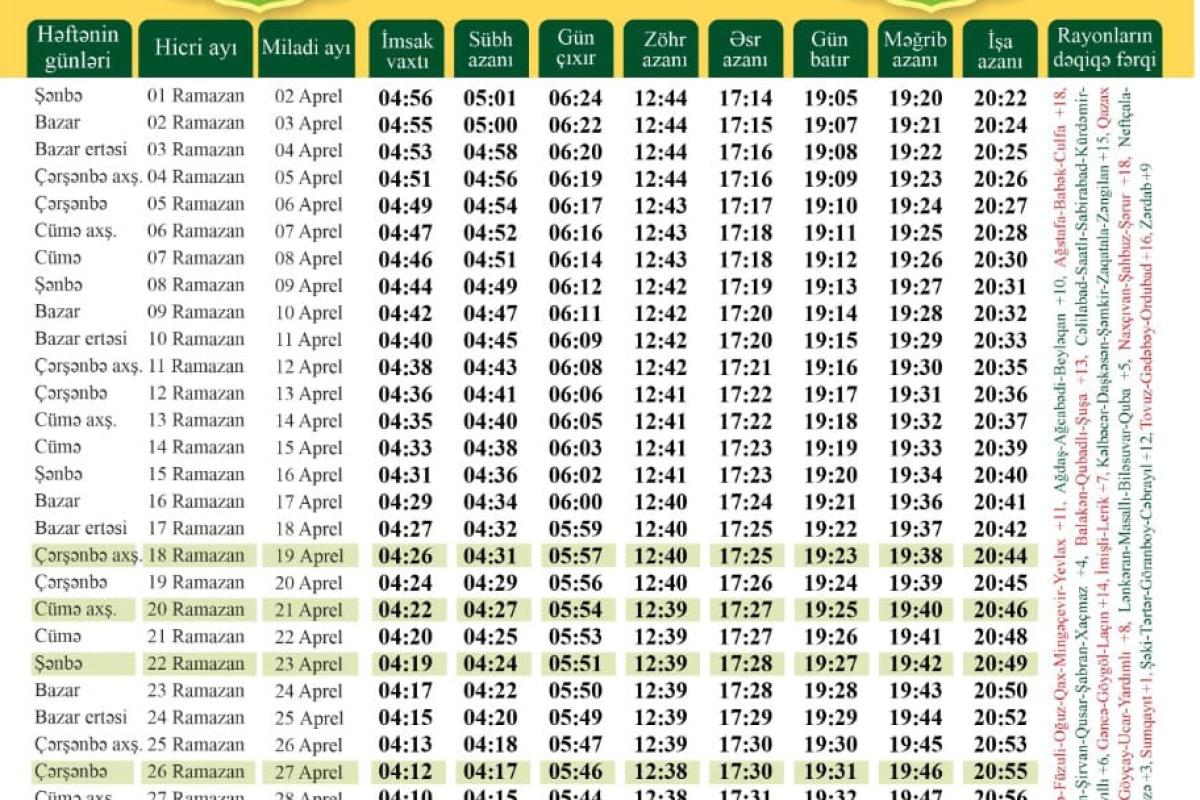This screenshot has width=1200, height=800.
Task: Click the highlighted 22 Ramazan cell
Action: point(196,664)
